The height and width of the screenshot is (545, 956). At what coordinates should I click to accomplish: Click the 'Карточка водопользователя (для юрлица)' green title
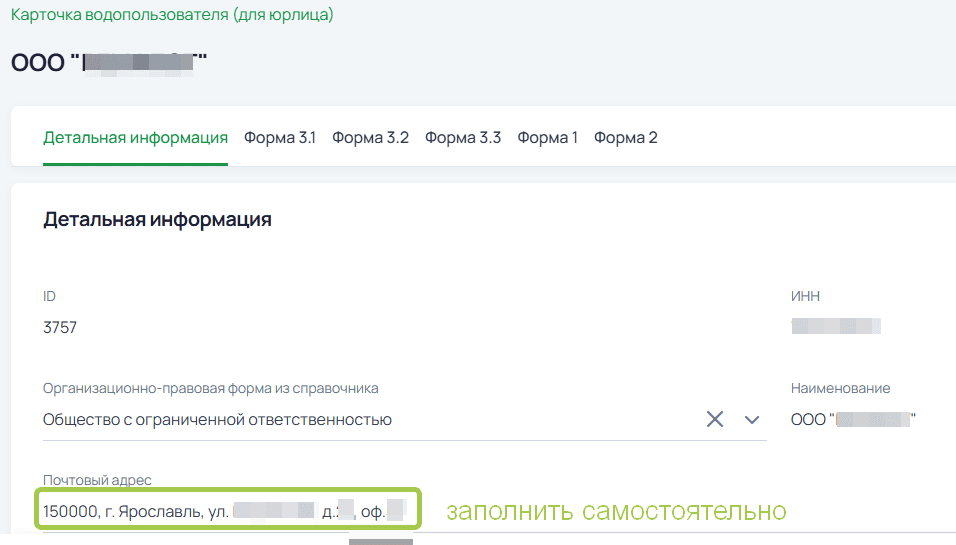click(x=172, y=15)
